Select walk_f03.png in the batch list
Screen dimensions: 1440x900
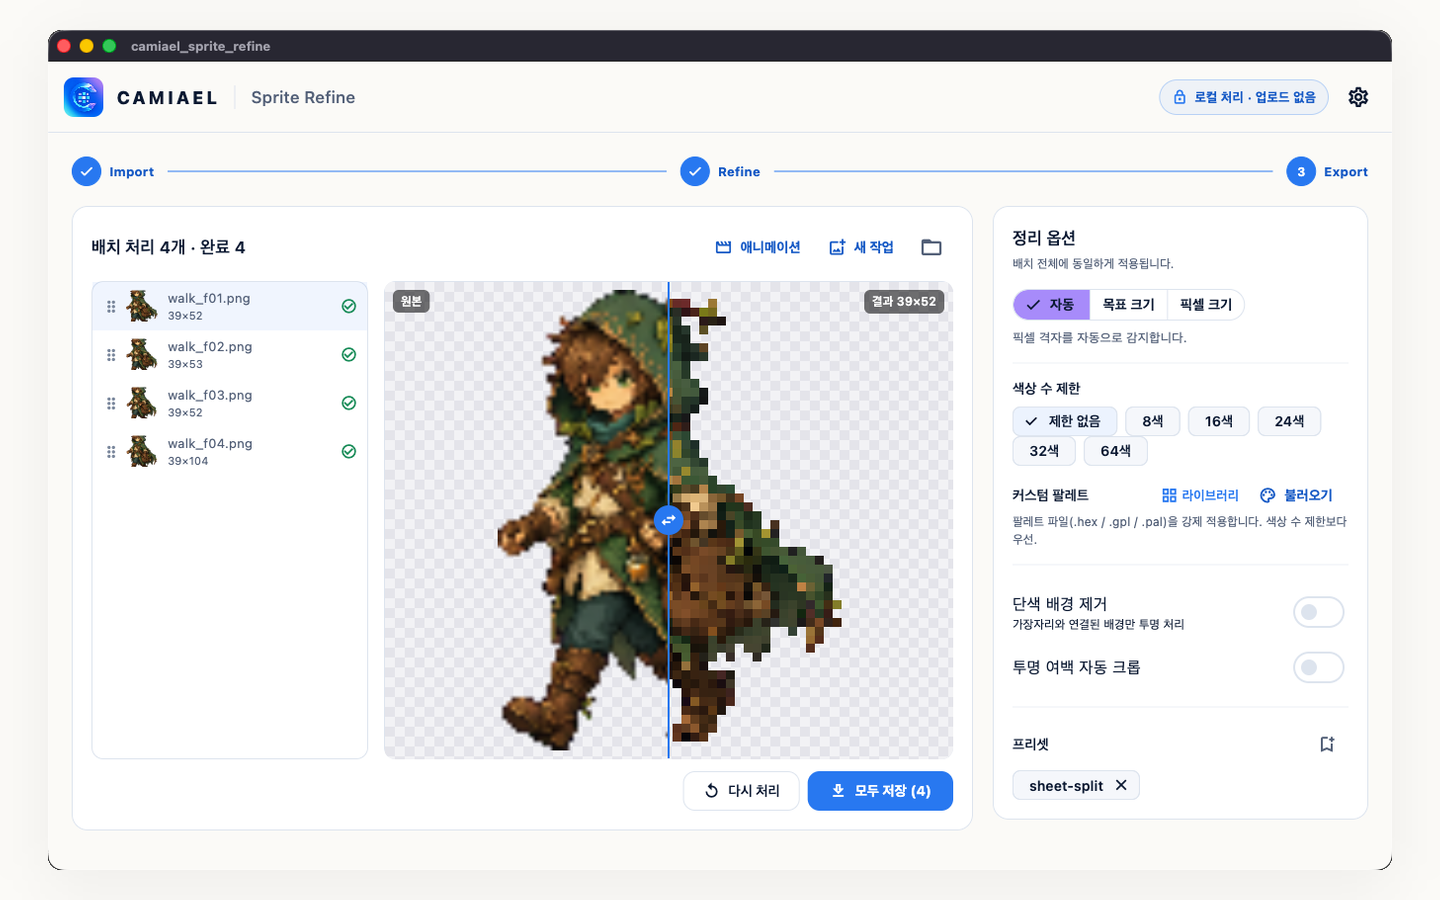point(230,403)
